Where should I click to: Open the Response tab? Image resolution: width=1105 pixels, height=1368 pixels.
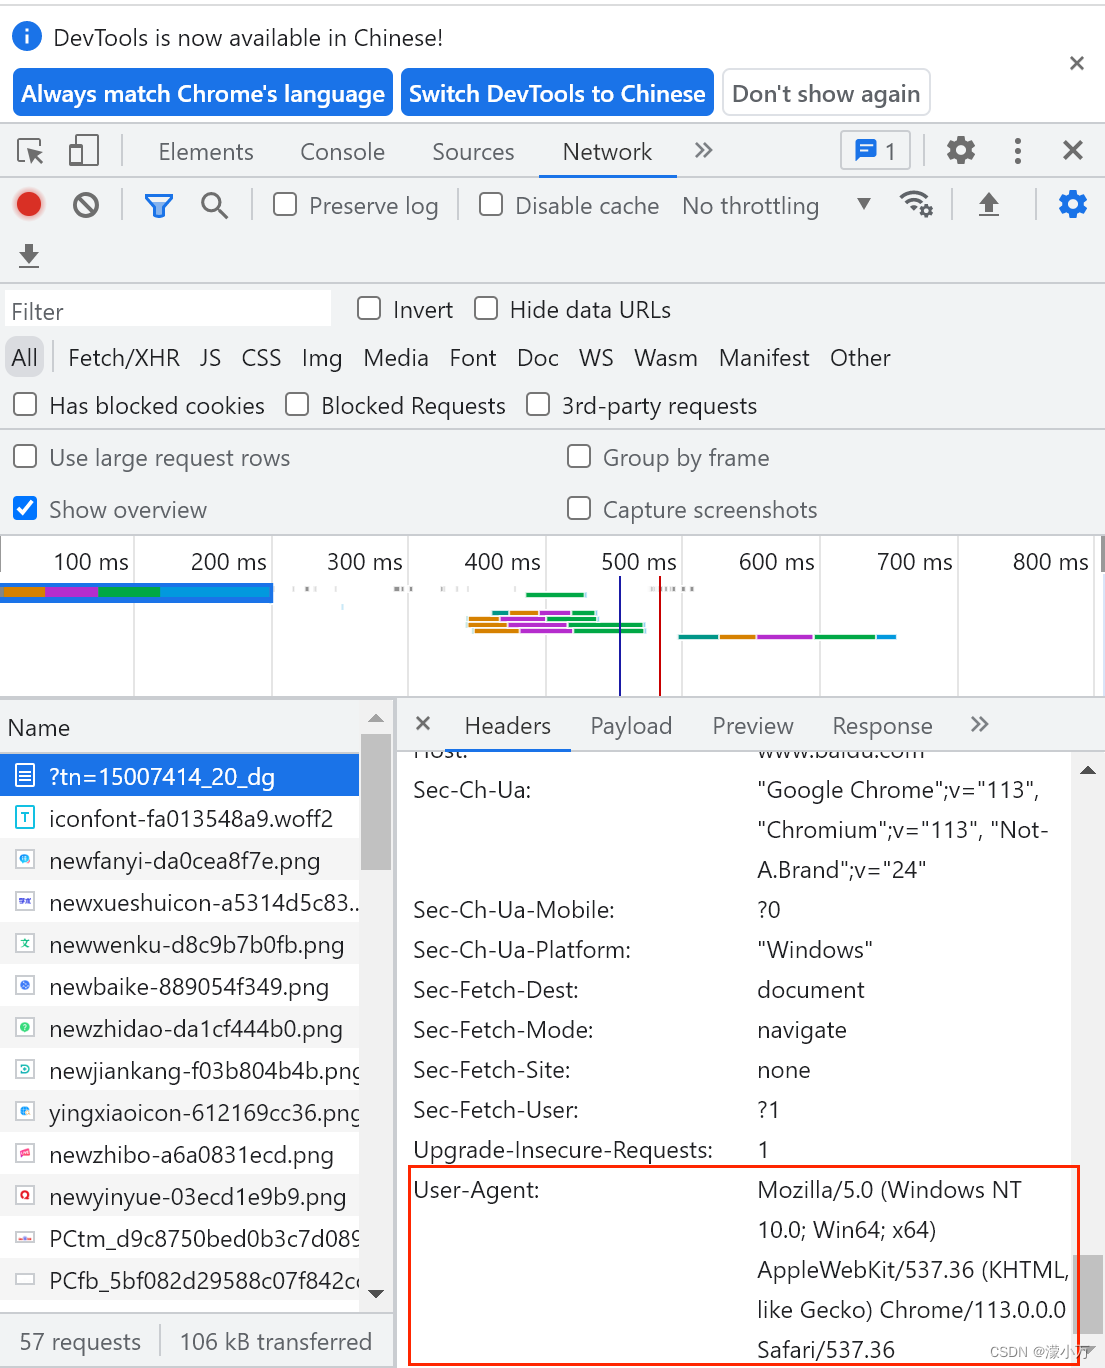coord(882,726)
